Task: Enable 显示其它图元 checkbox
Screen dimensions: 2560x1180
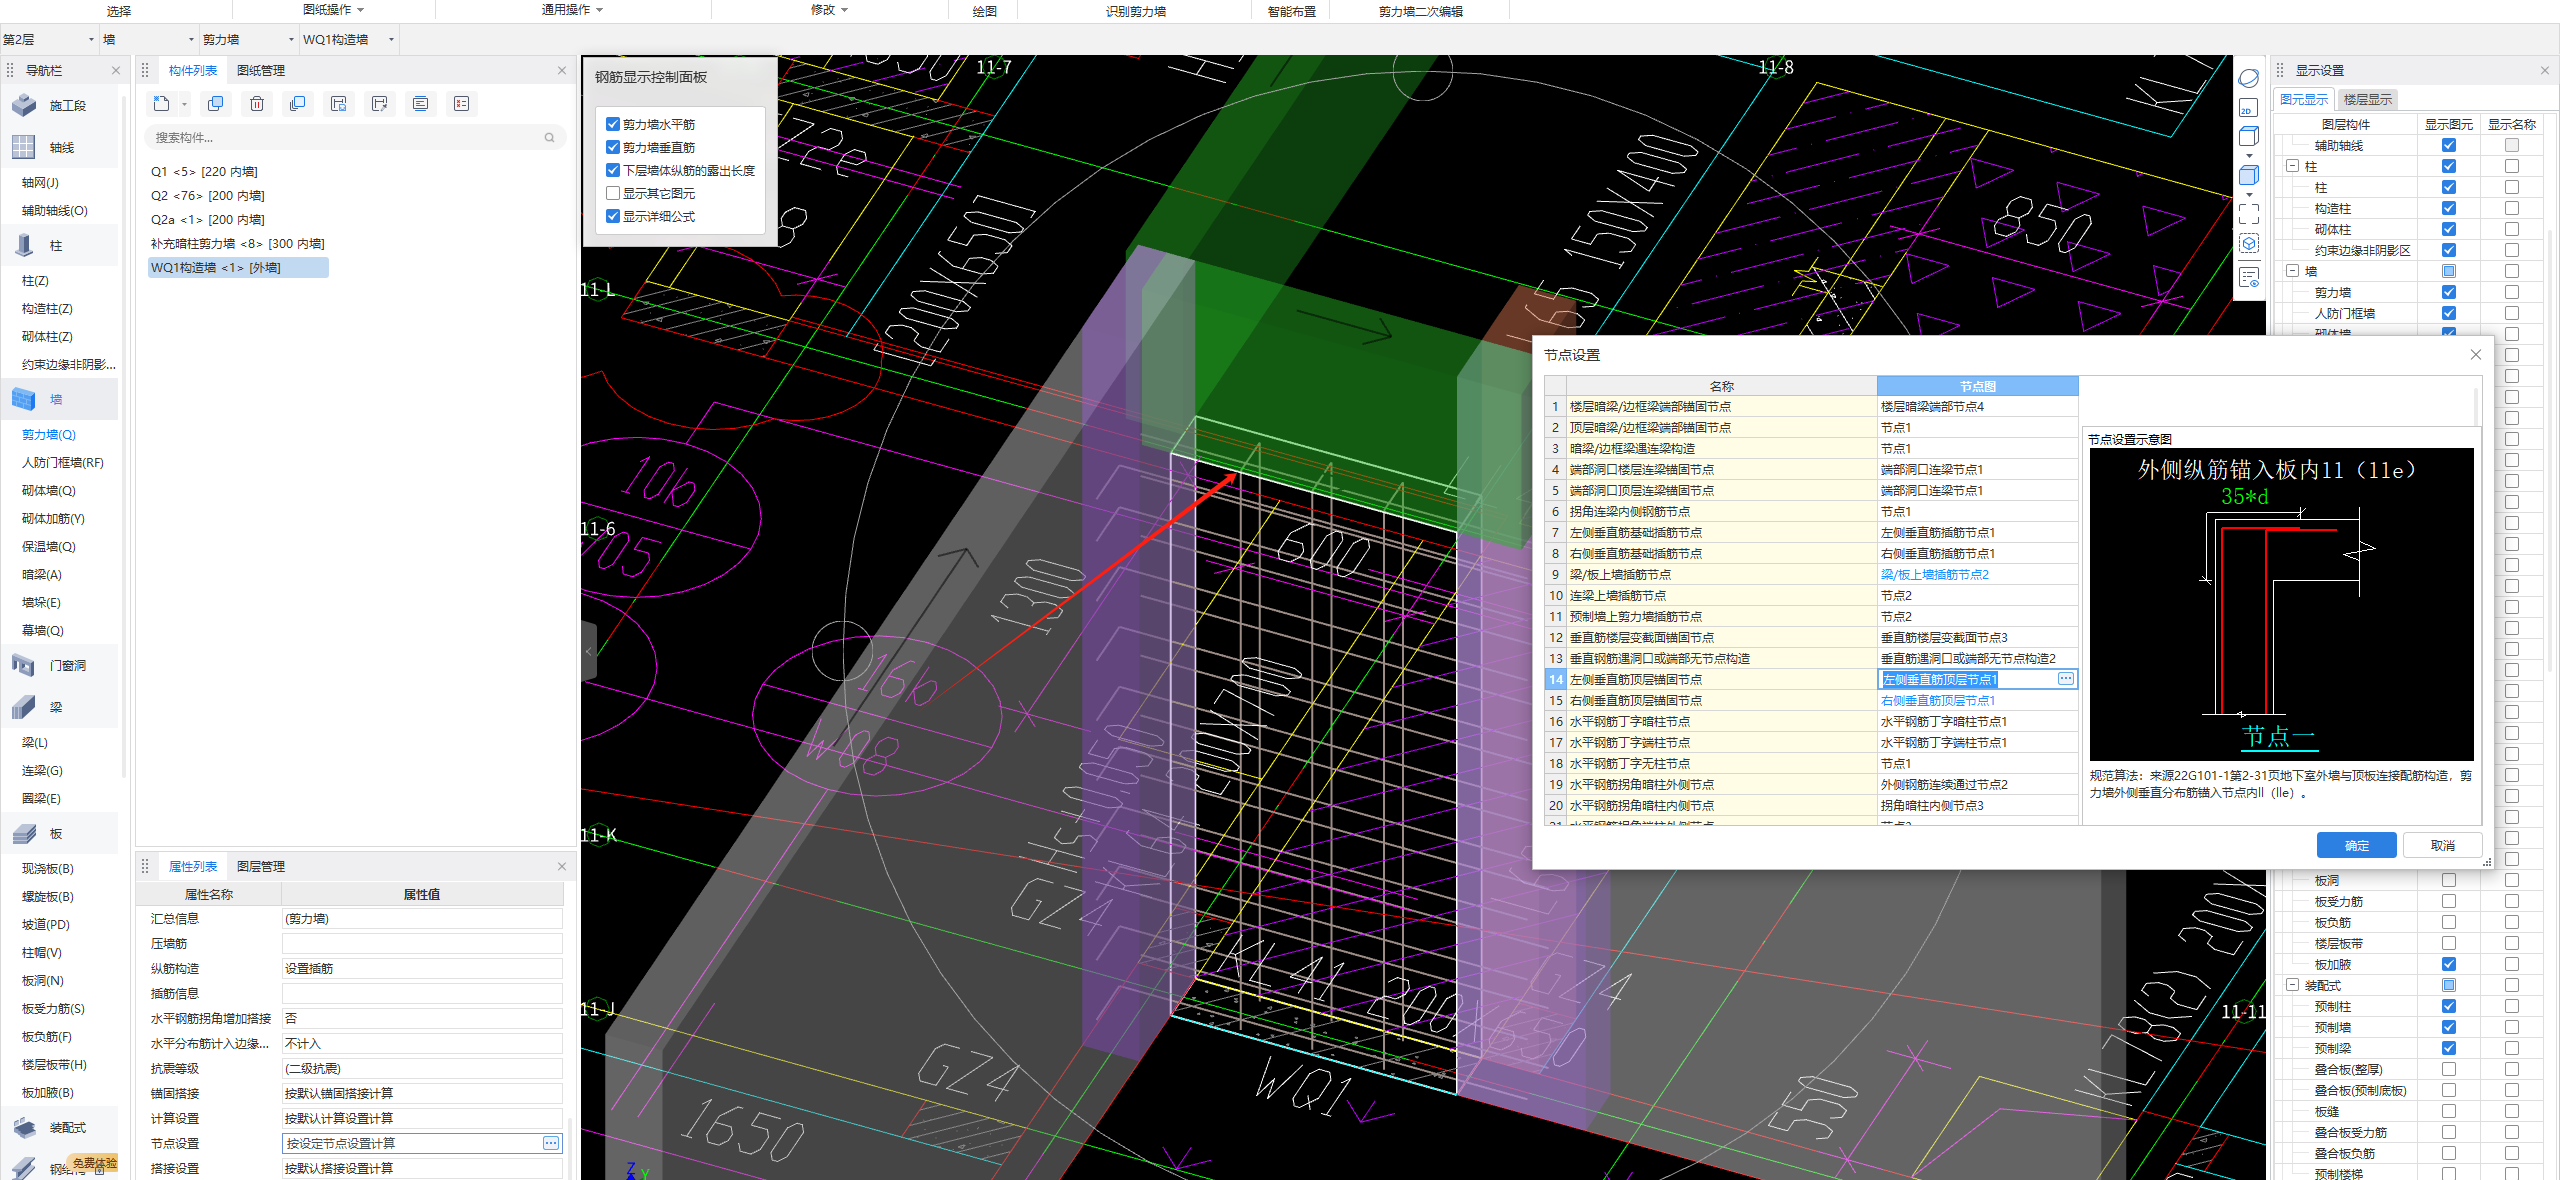Action: [613, 193]
